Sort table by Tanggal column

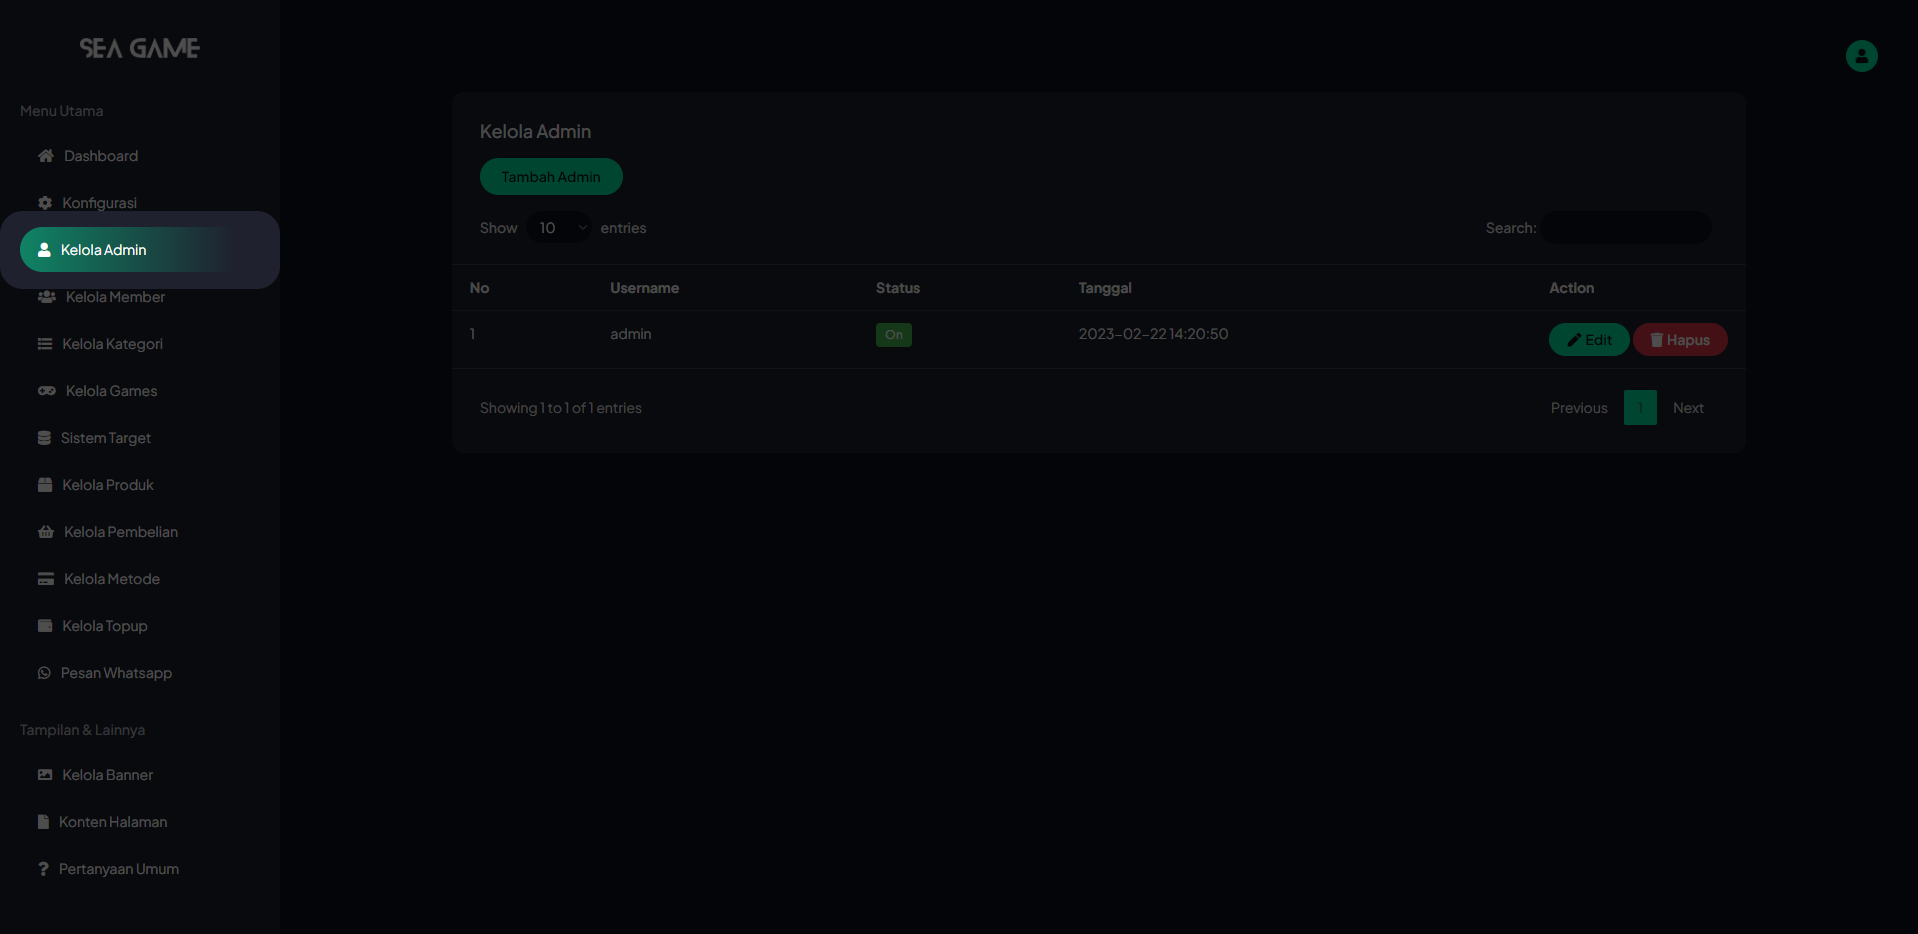point(1105,288)
